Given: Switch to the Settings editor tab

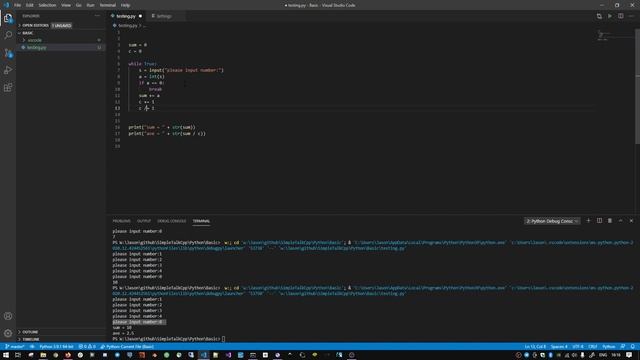Looking at the screenshot, I should point(164,16).
